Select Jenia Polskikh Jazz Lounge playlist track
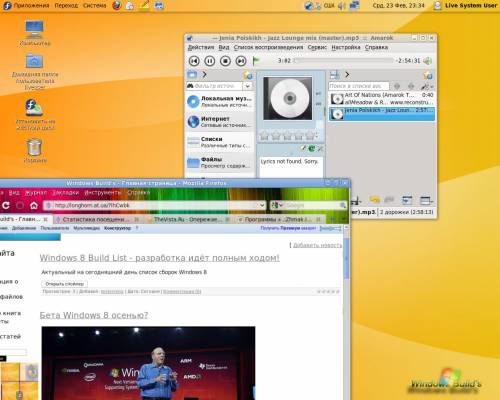 point(382,114)
